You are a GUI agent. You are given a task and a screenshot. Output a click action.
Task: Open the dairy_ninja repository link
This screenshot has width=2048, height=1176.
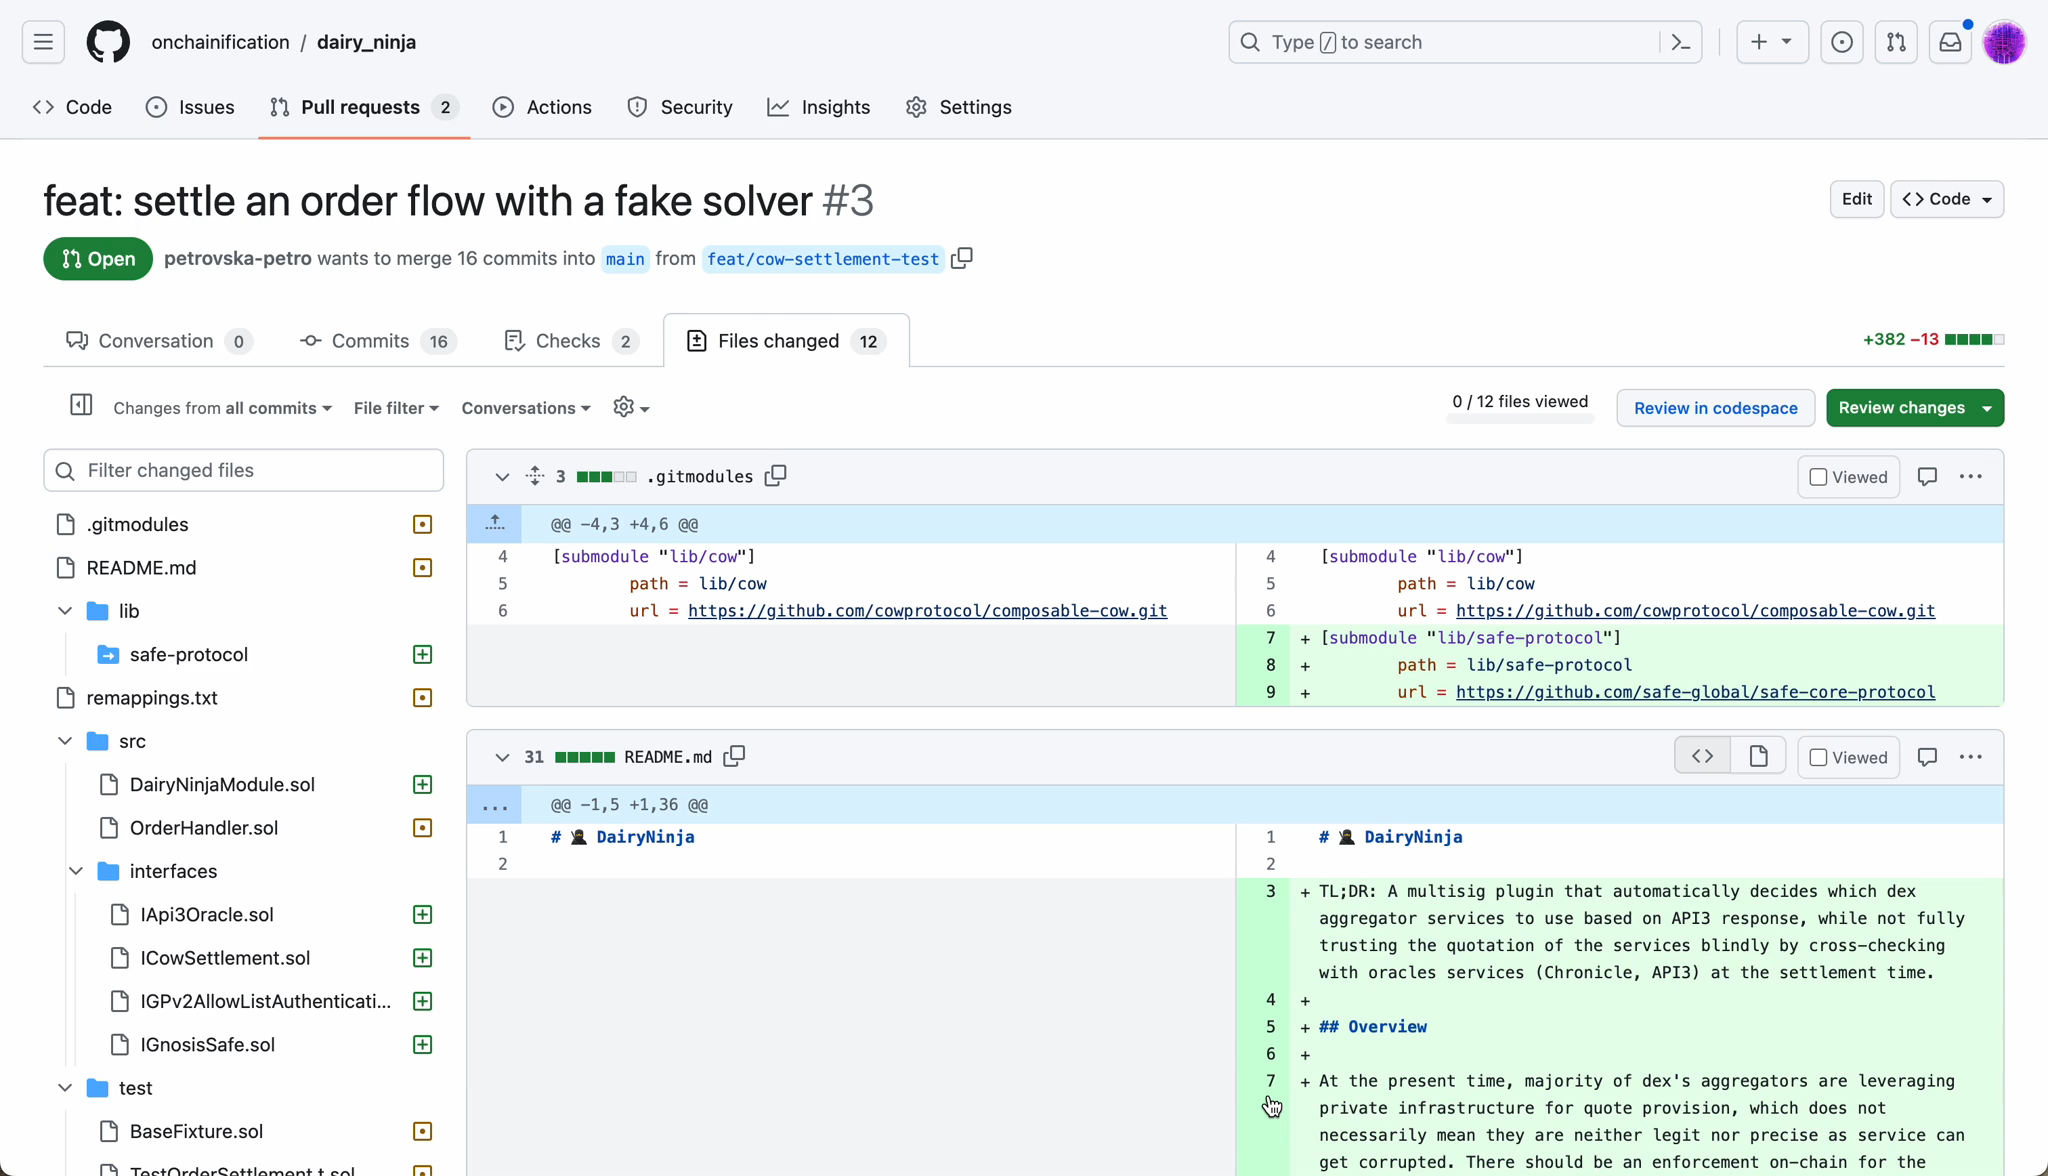(x=366, y=42)
